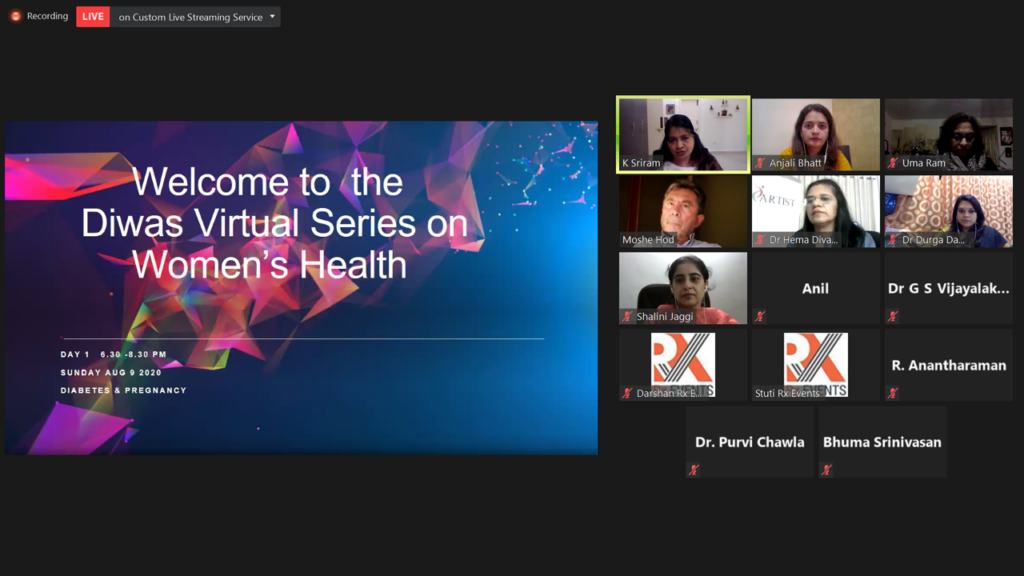Select the Stuti Rx Events participant tile

[815, 365]
